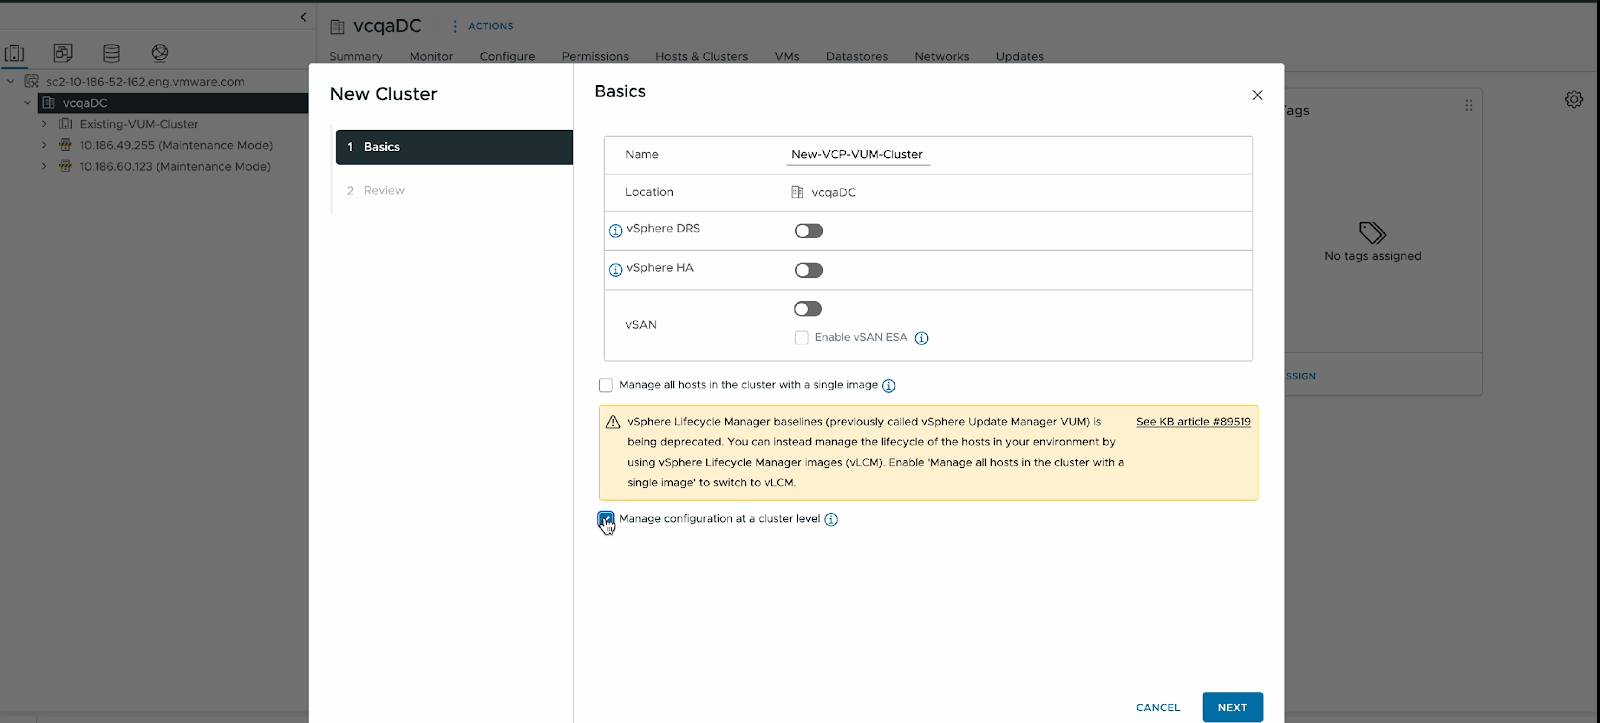Show cluster level configuration info icon

point(831,519)
